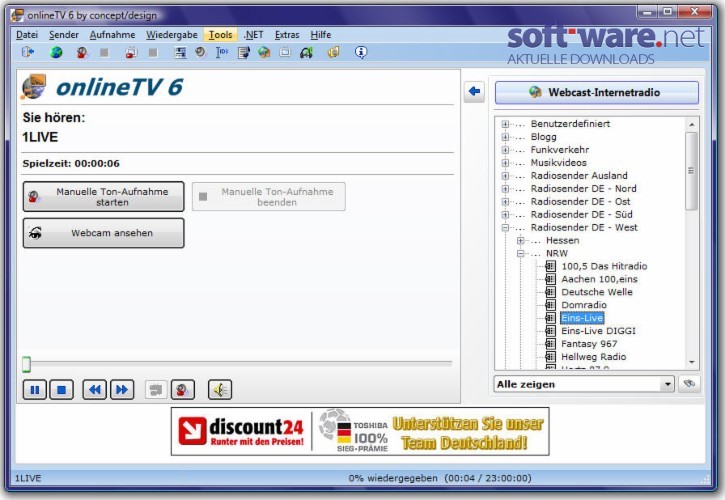The image size is (725, 500).
Task: Click the globe with package toolbar icon
Action: [264, 52]
